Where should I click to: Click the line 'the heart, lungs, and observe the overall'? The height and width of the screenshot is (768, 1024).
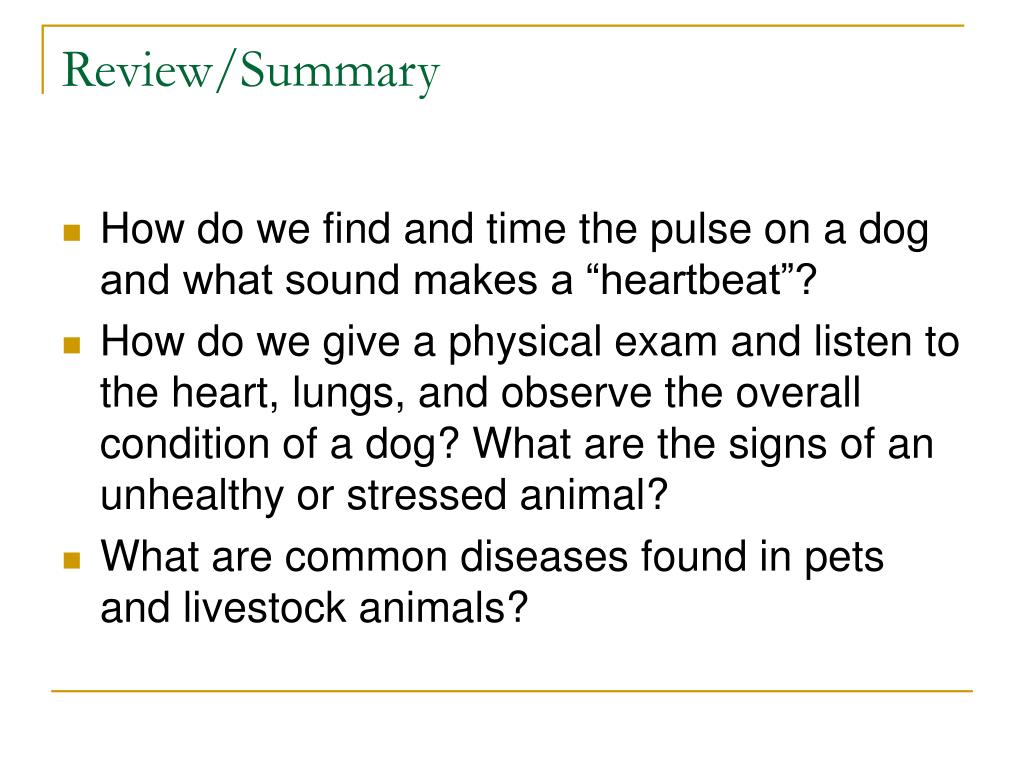480,393
